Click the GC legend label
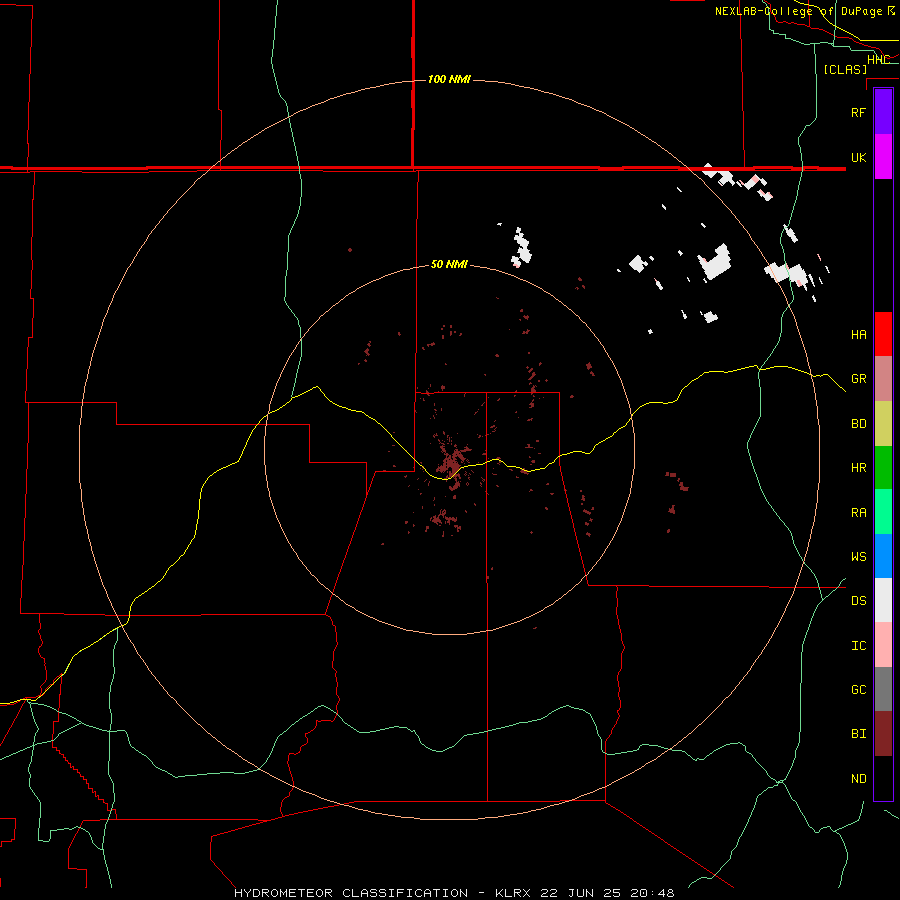 tap(858, 689)
